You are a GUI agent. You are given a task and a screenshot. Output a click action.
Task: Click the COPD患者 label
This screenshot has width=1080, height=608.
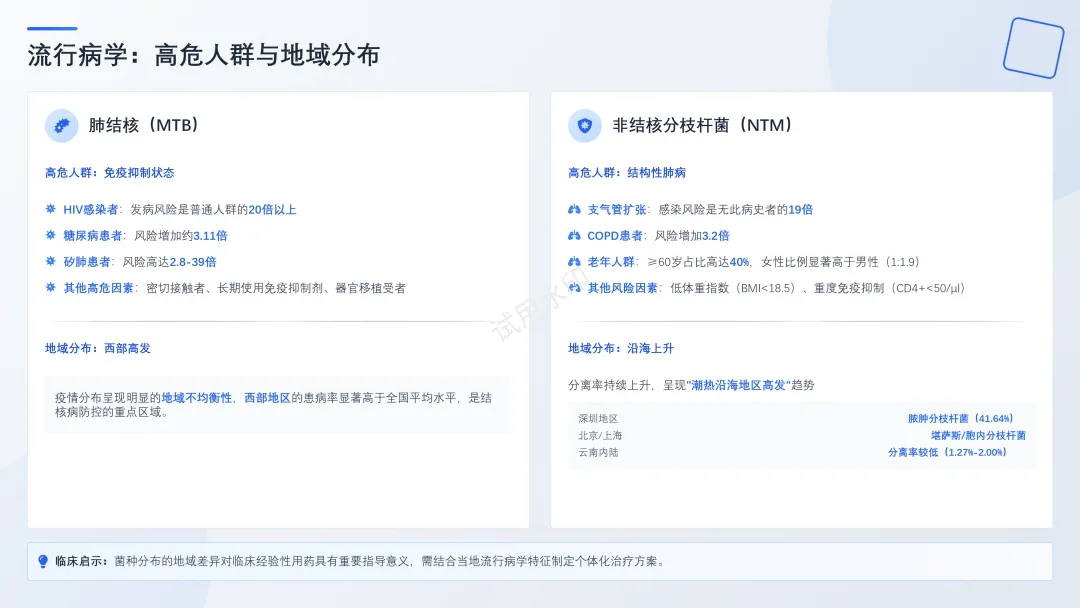point(614,235)
